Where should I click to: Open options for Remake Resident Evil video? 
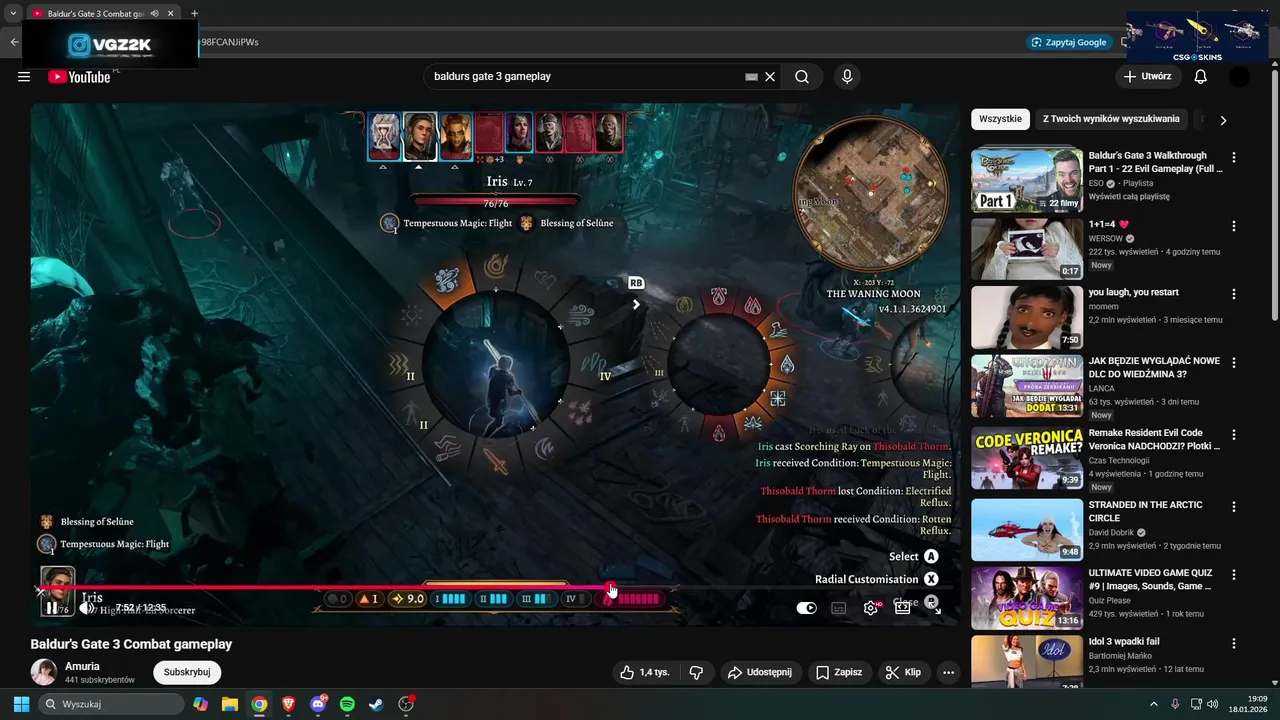click(x=1234, y=435)
